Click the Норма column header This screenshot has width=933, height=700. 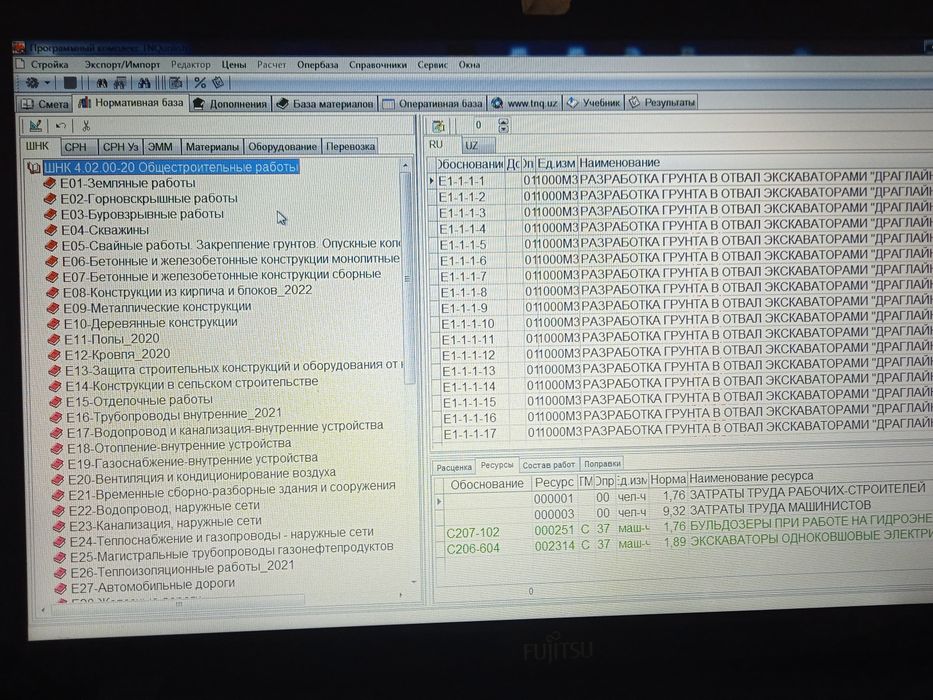pos(668,479)
